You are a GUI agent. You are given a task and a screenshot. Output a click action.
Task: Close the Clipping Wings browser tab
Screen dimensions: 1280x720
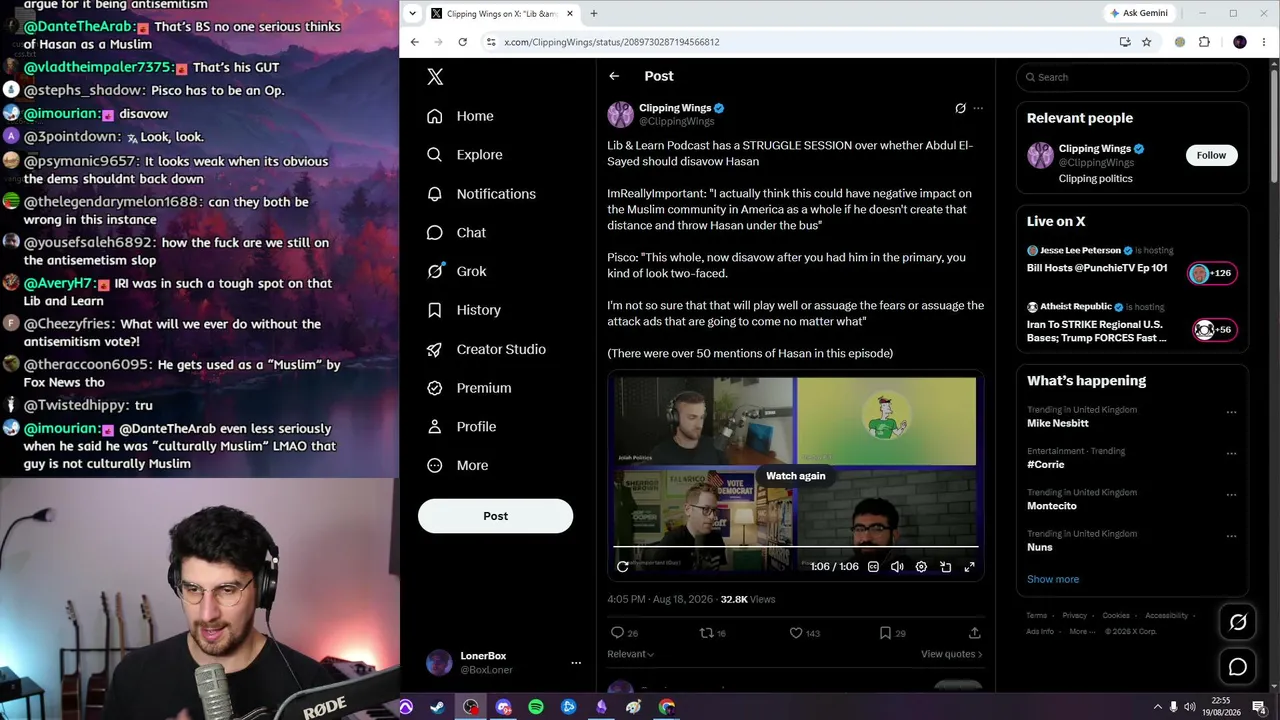568,14
